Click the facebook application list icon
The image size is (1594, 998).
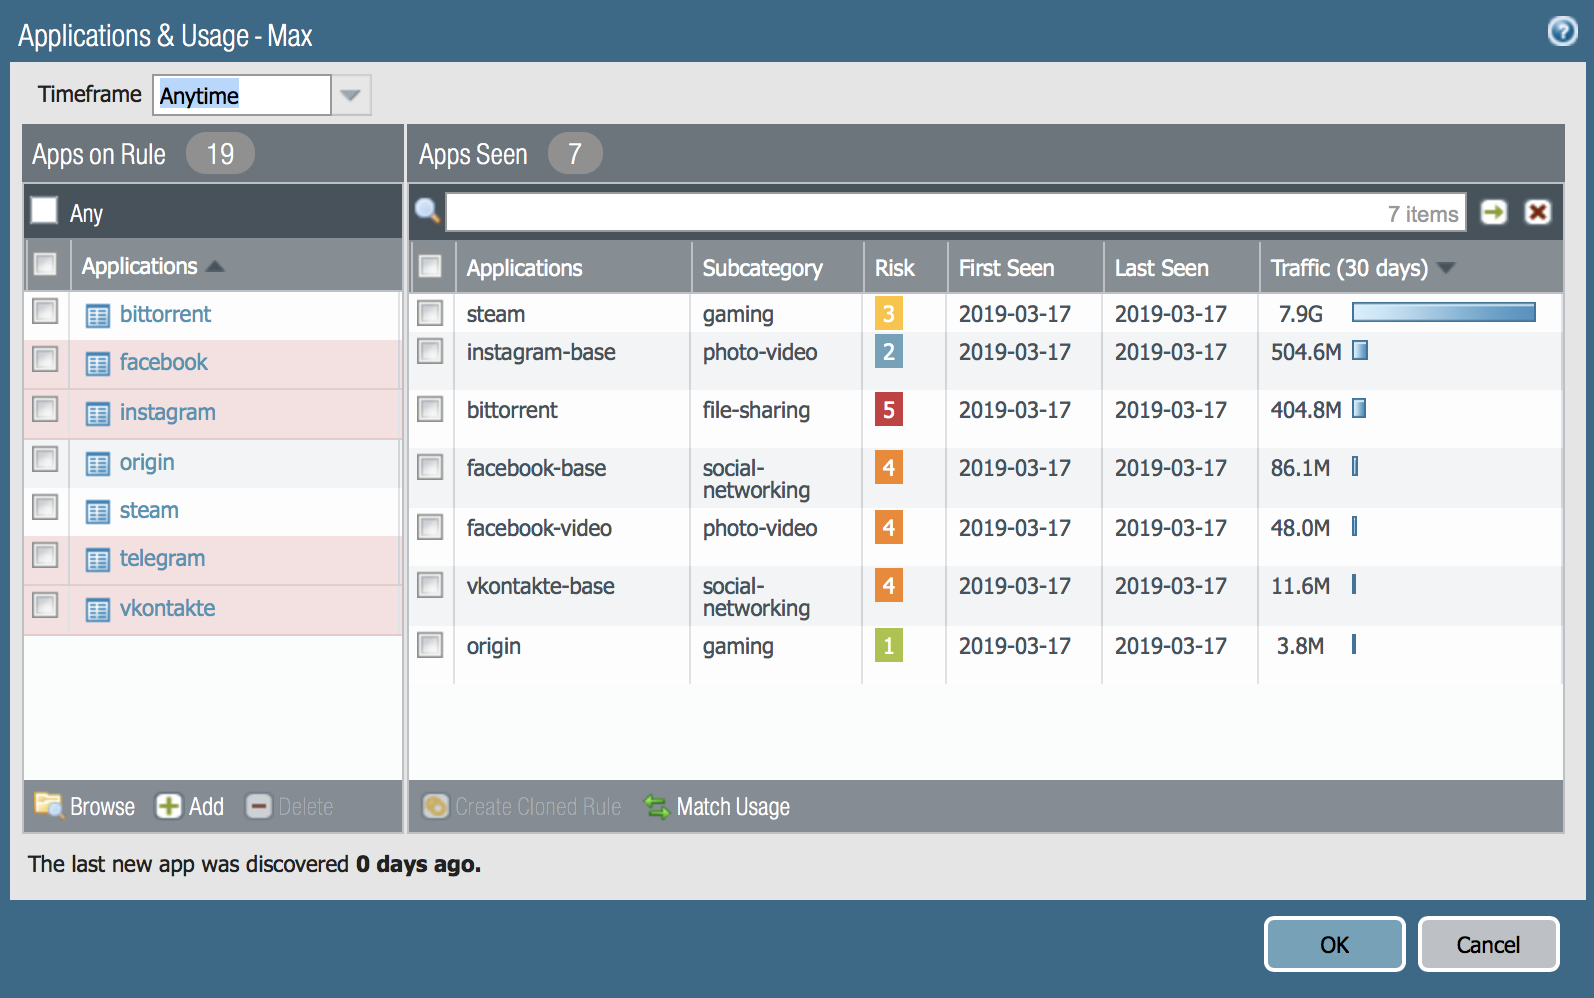[98, 364]
